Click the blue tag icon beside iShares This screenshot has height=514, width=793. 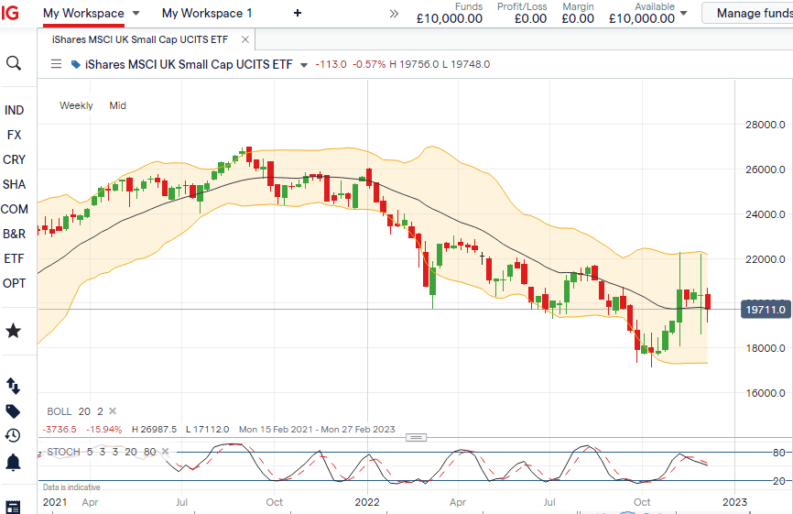pos(75,64)
